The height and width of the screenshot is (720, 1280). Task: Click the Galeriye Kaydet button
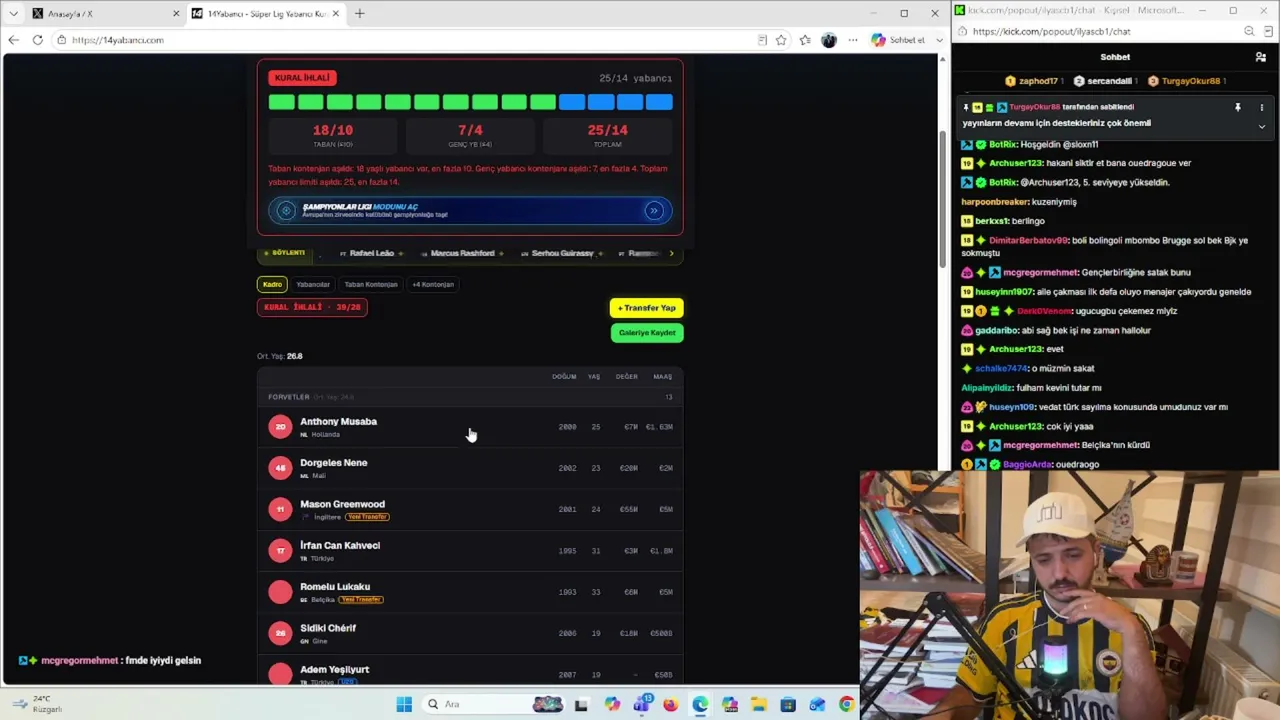tap(647, 333)
